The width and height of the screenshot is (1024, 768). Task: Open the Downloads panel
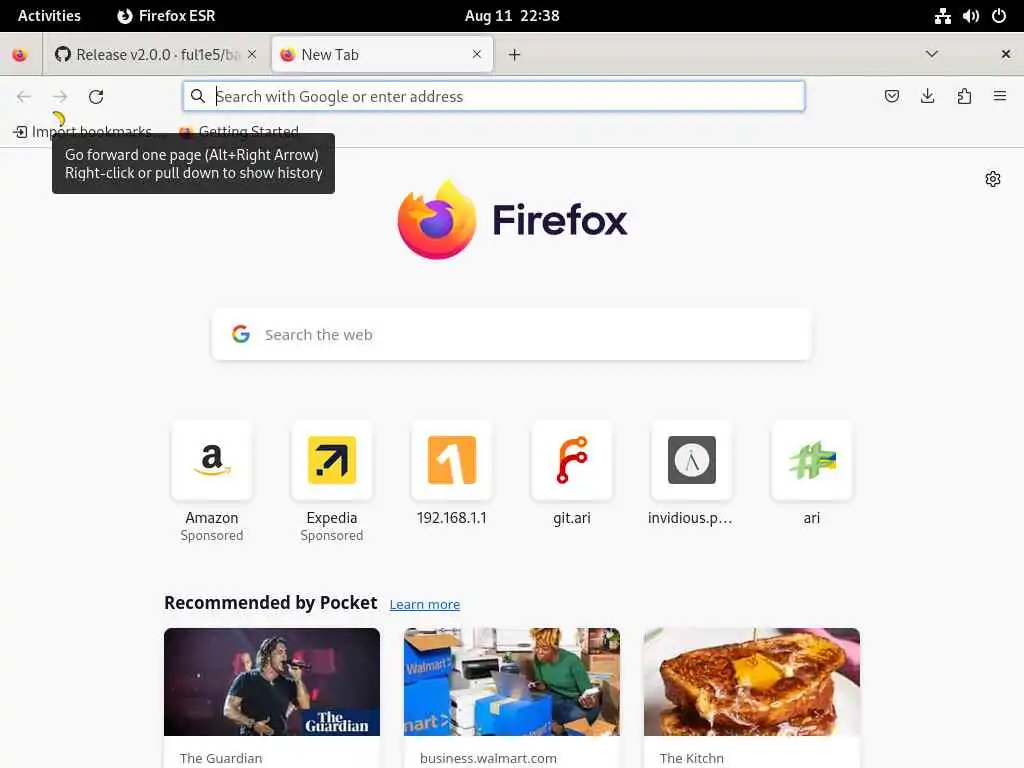point(927,97)
